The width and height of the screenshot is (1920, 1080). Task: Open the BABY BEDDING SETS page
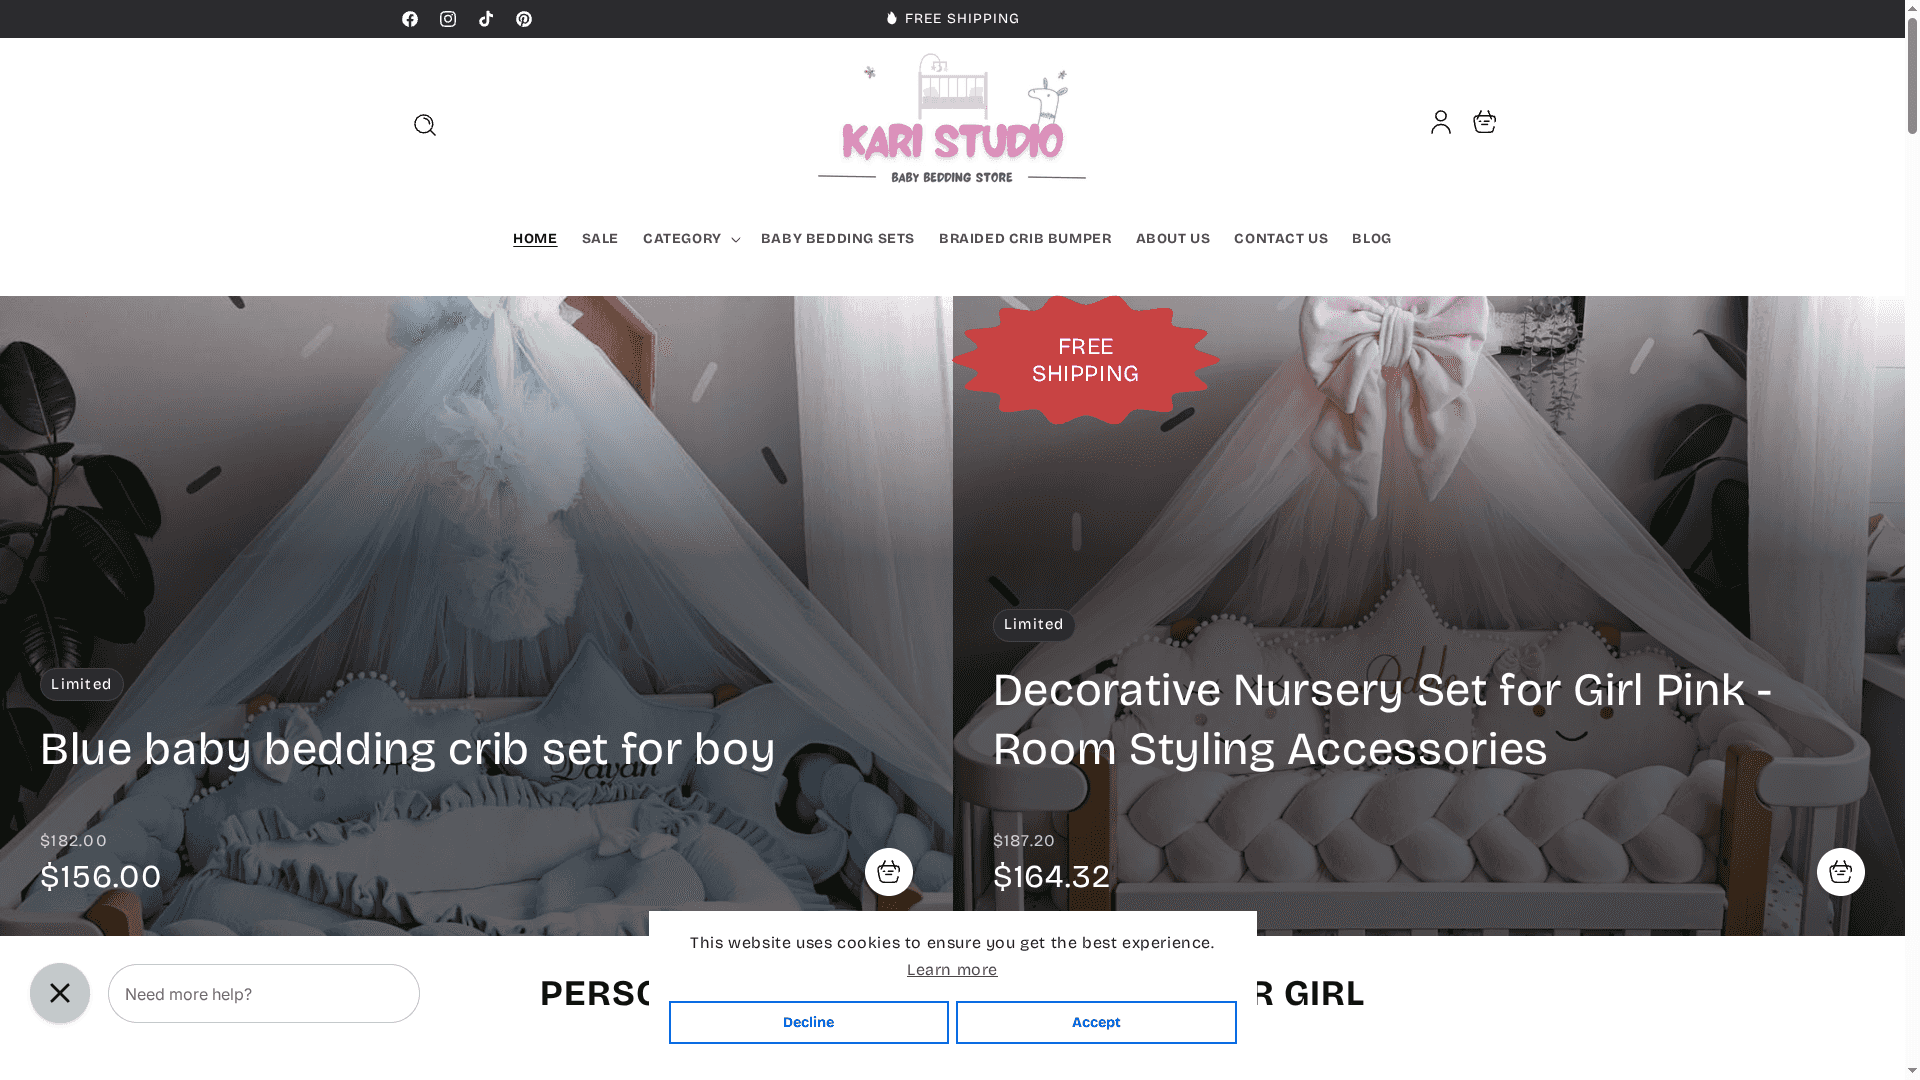tap(837, 238)
